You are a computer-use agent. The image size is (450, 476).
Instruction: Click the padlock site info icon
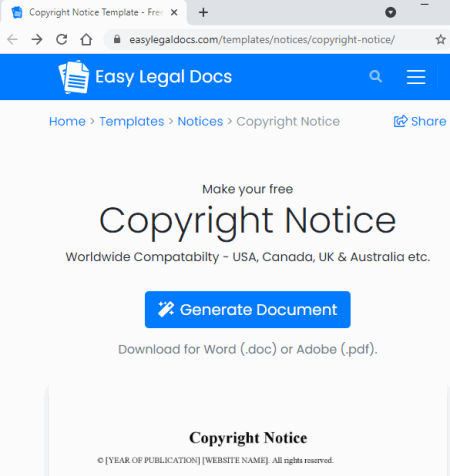click(117, 39)
